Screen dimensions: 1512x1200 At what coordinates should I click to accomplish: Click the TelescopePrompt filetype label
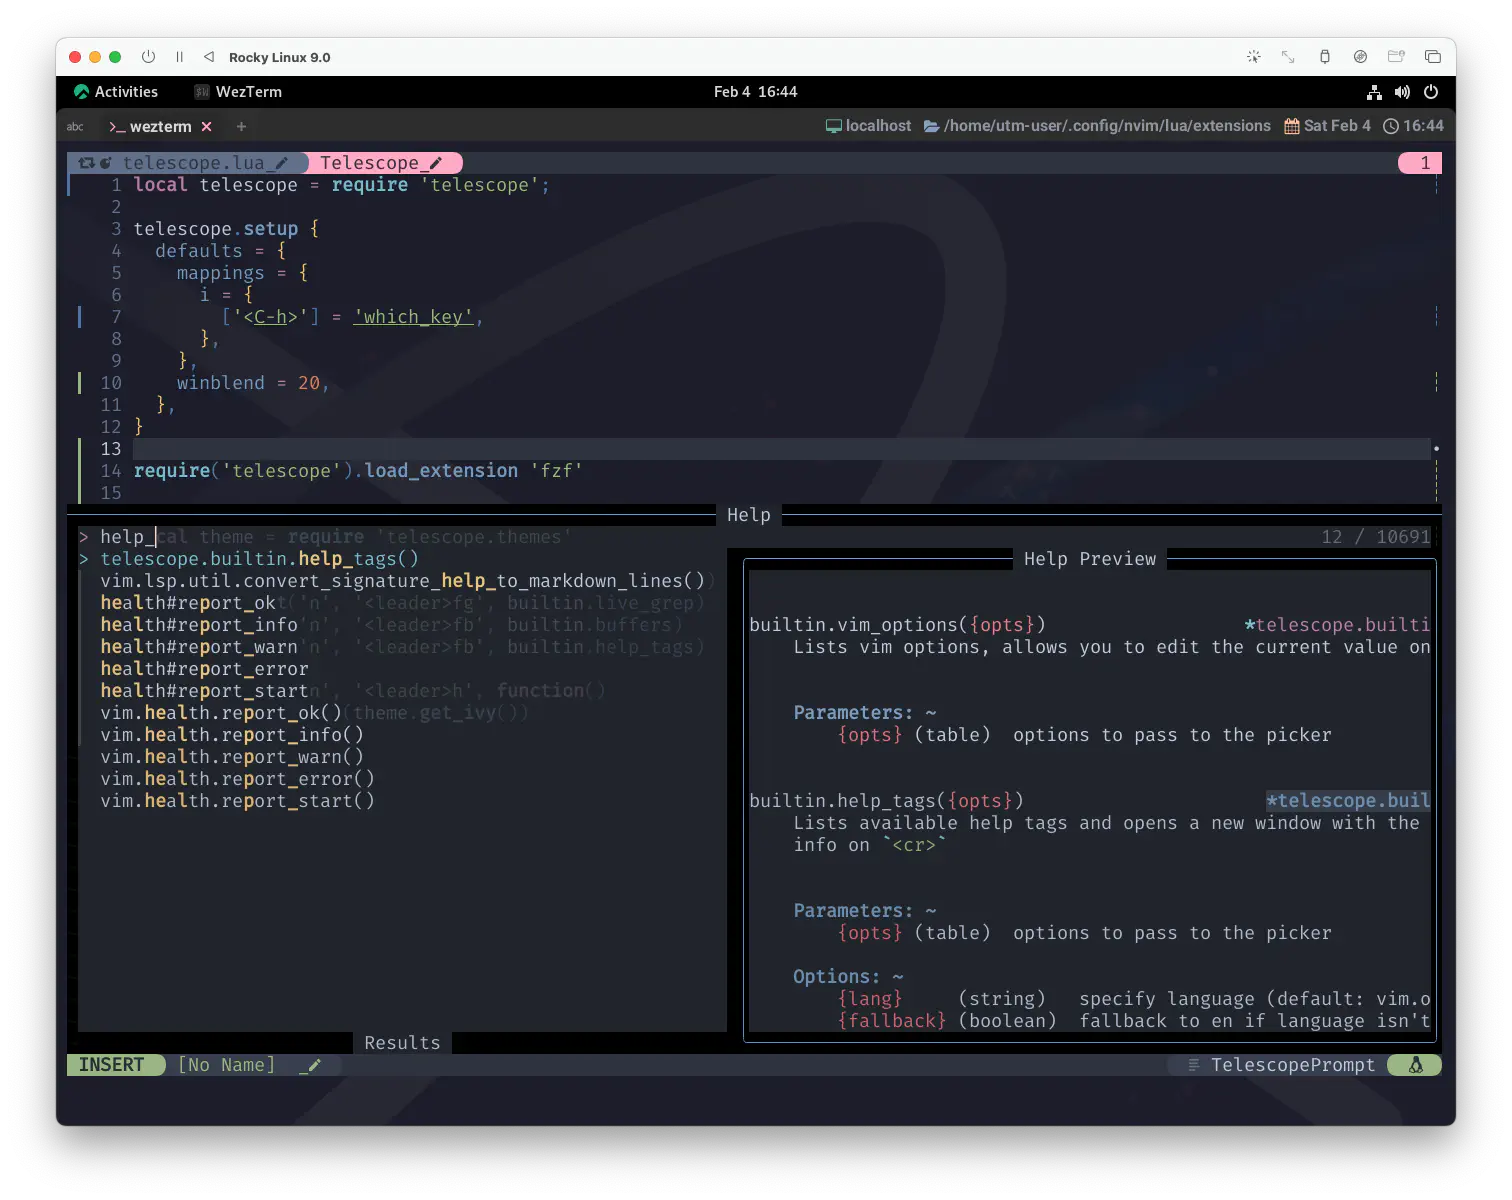point(1293,1065)
